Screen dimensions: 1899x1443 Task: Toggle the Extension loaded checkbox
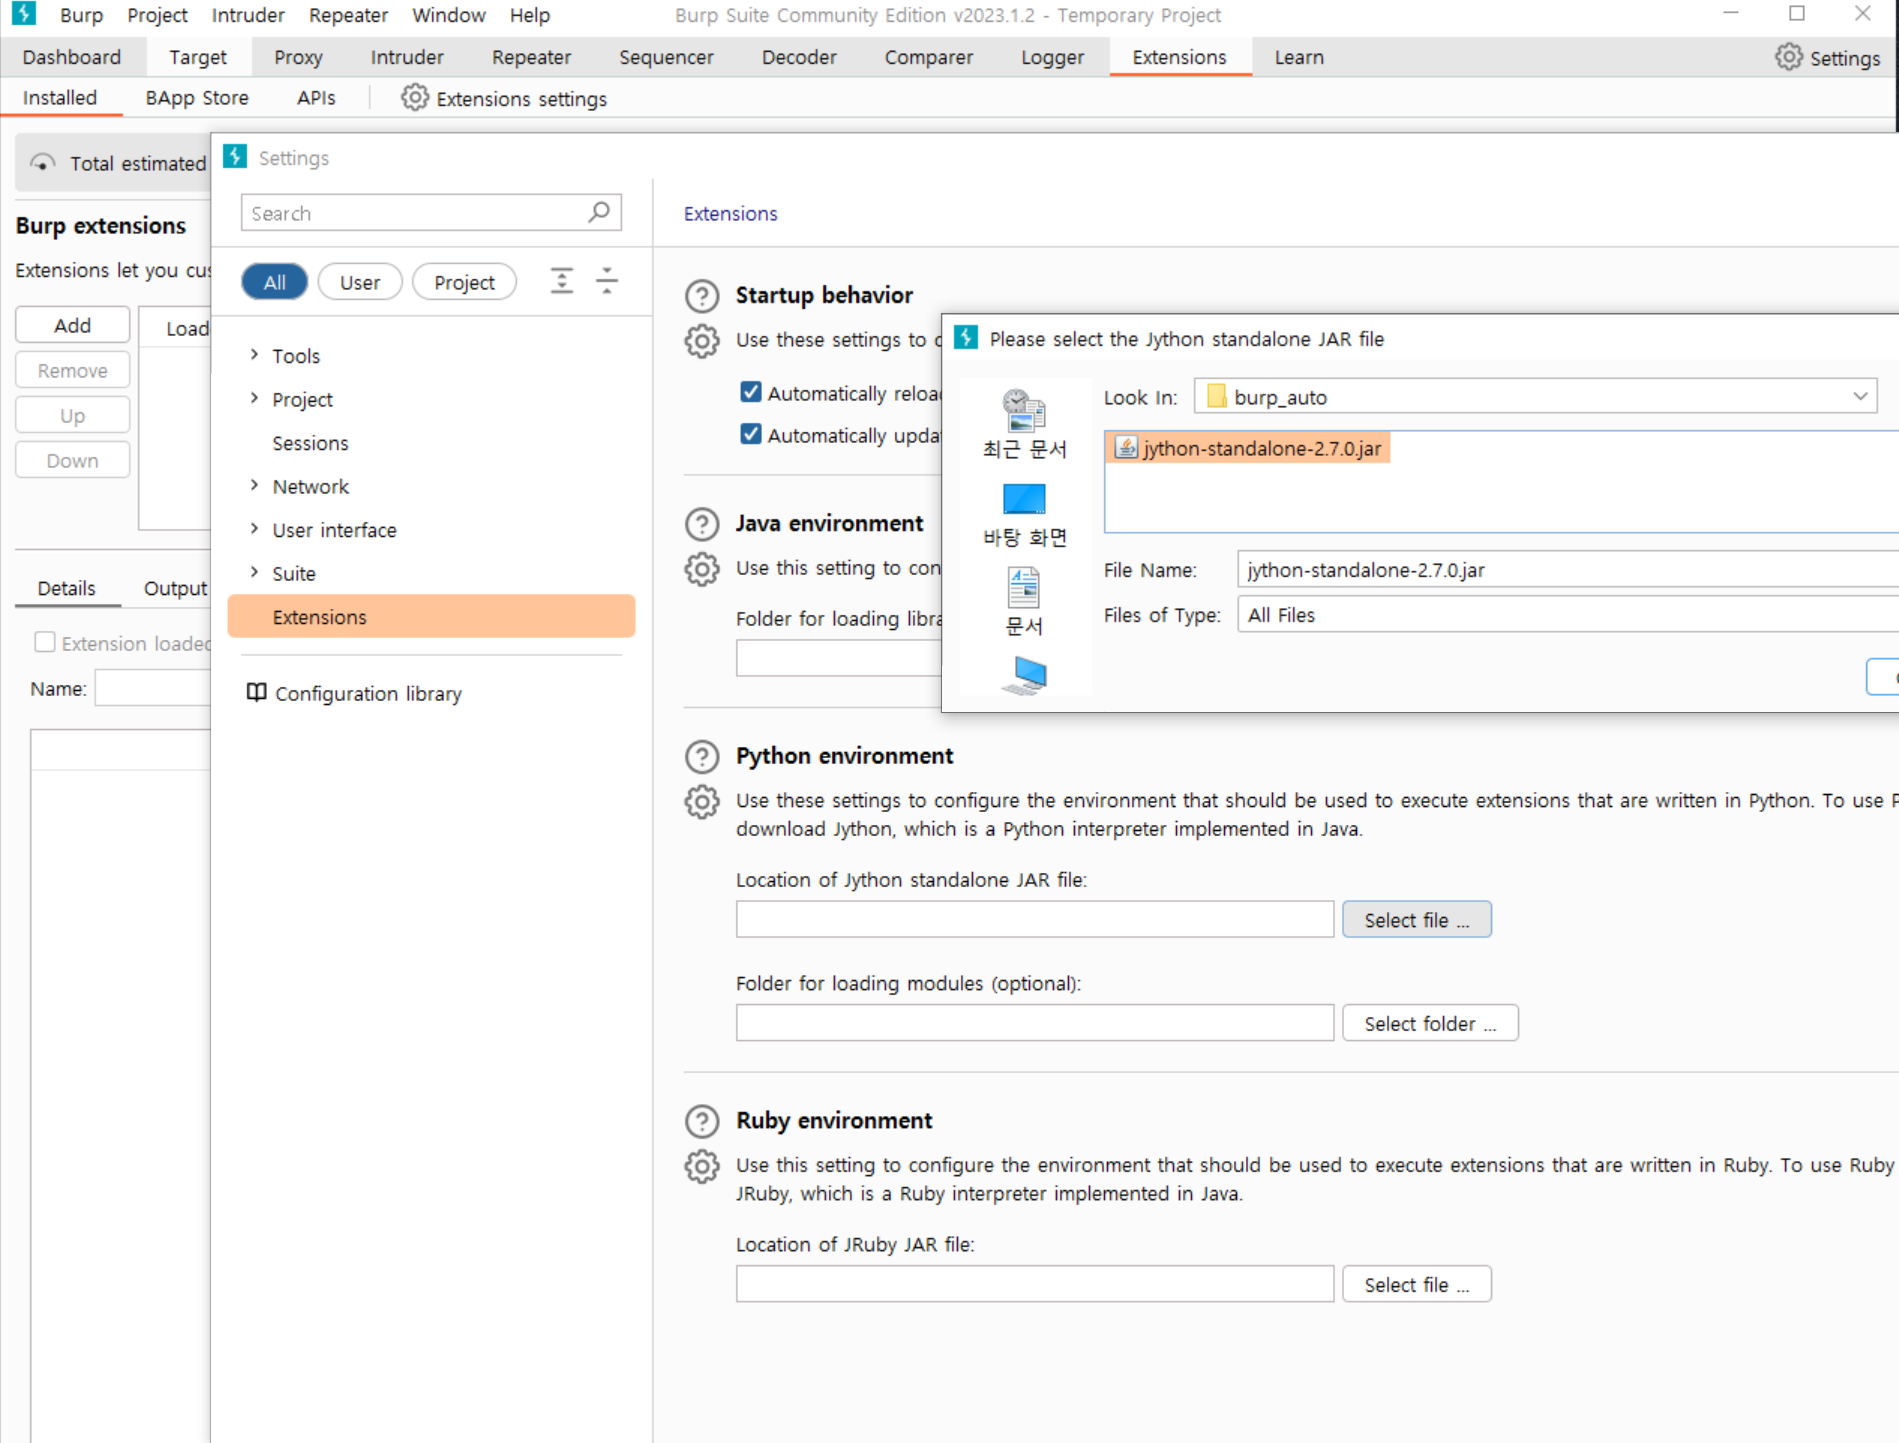pos(45,642)
